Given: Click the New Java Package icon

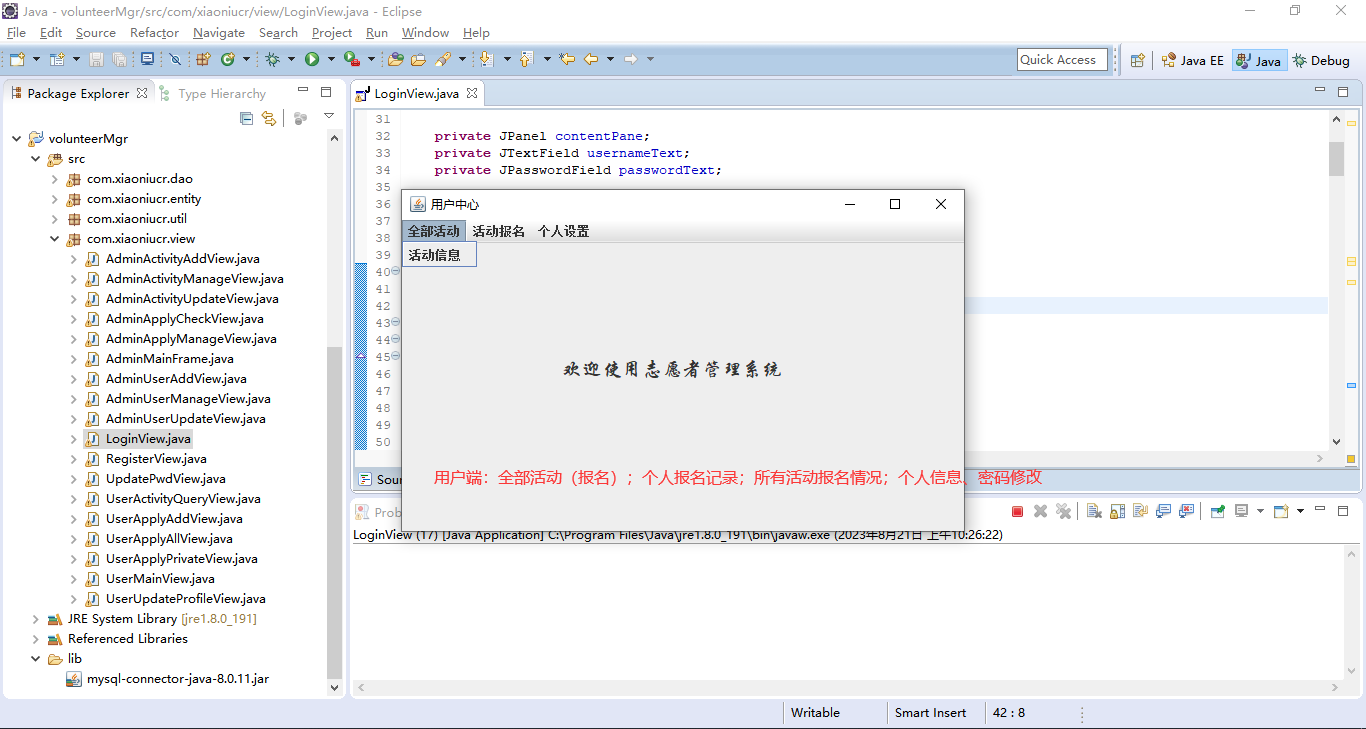Looking at the screenshot, I should tap(203, 59).
